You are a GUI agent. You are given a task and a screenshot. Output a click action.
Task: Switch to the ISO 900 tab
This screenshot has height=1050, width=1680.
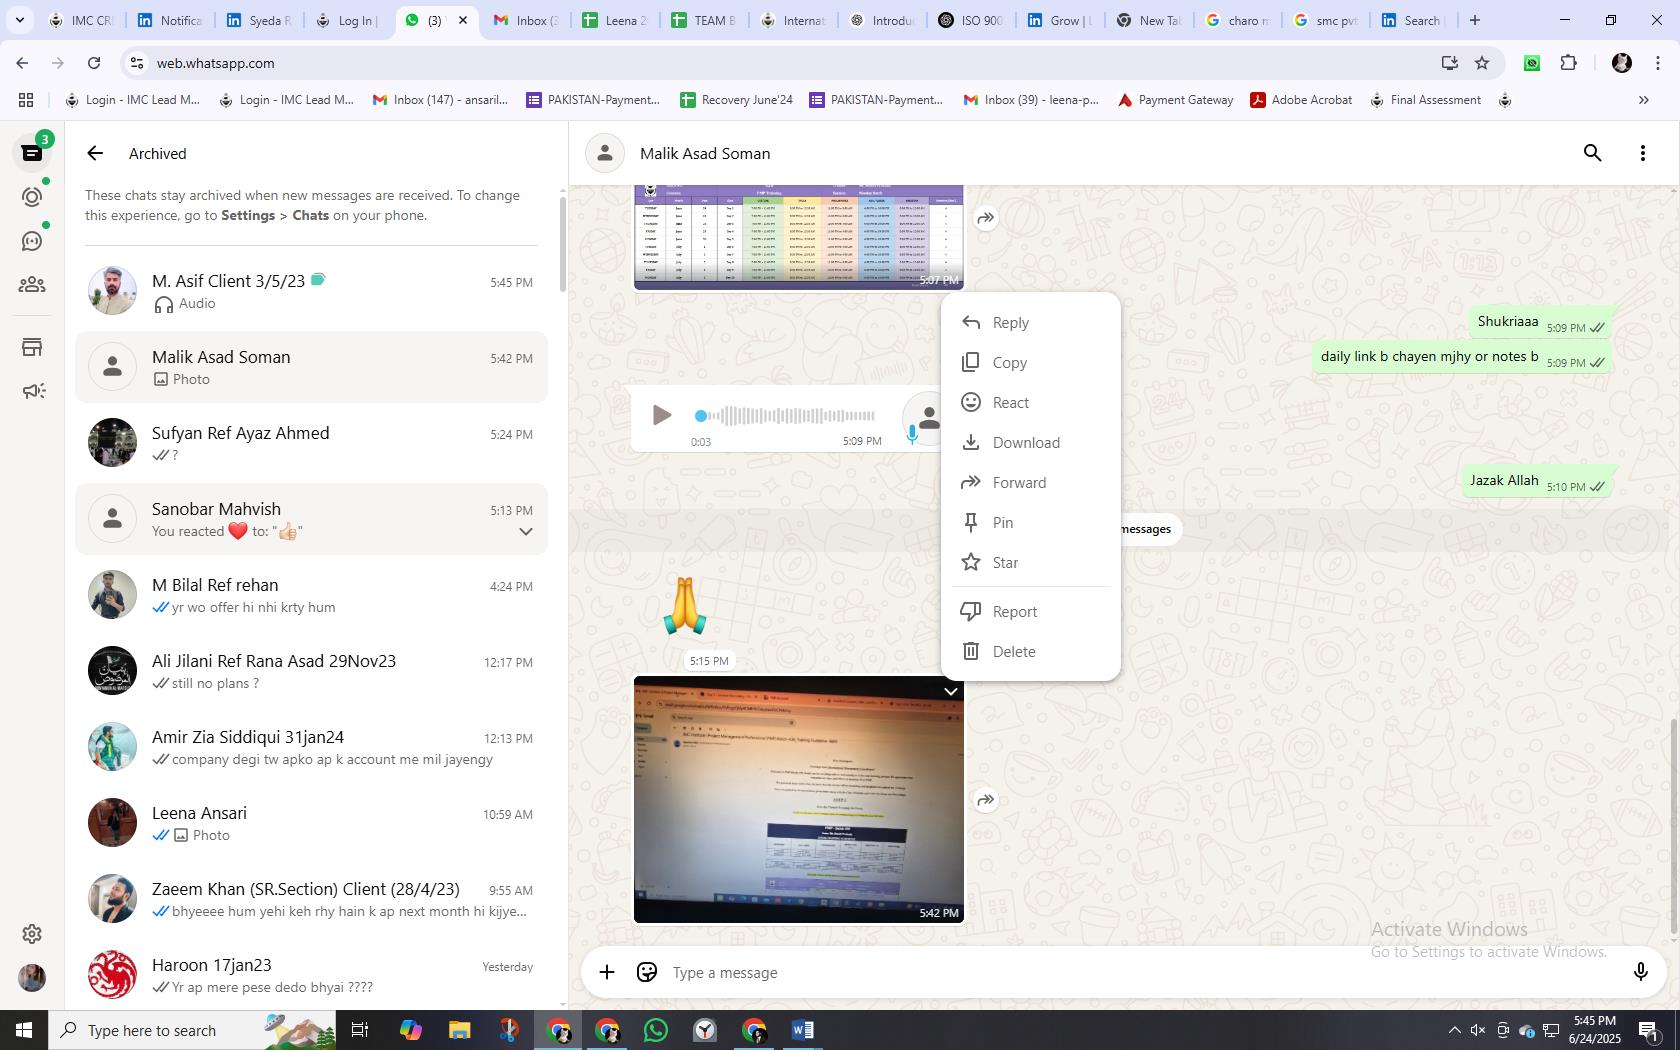click(x=972, y=20)
